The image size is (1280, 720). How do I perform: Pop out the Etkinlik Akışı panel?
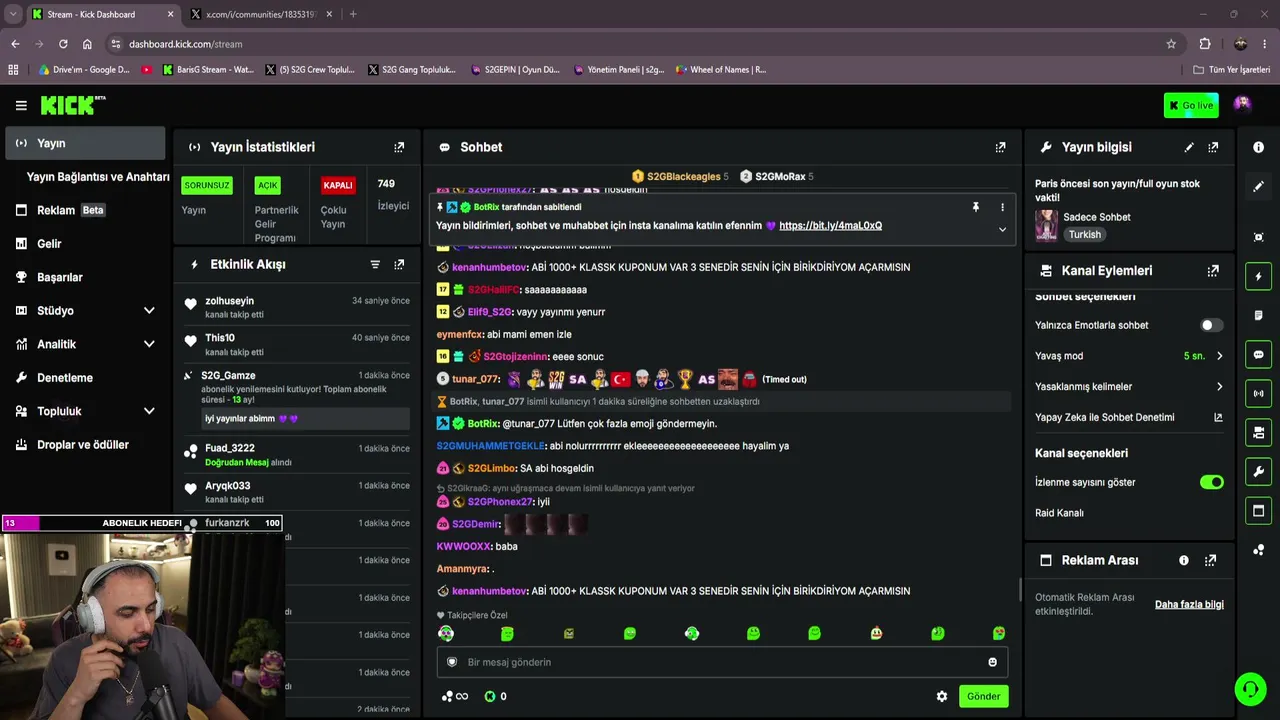coord(399,264)
